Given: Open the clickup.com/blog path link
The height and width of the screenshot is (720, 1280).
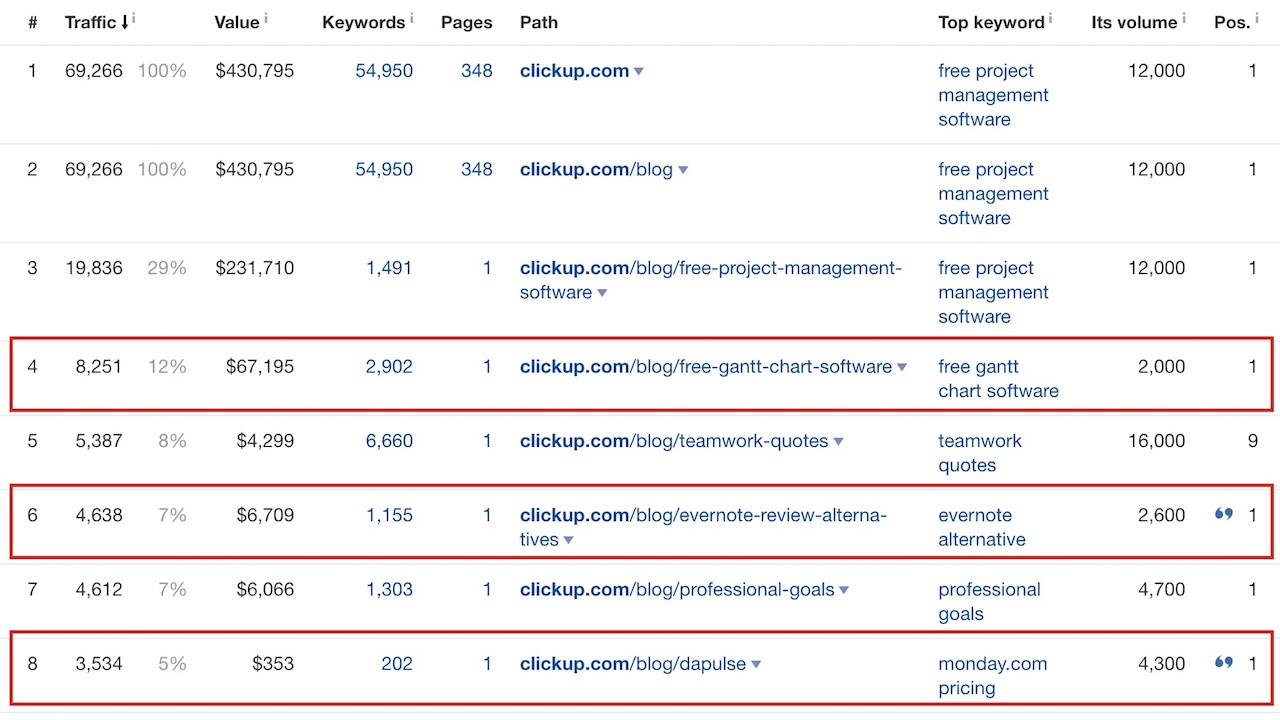Looking at the screenshot, I should point(596,169).
